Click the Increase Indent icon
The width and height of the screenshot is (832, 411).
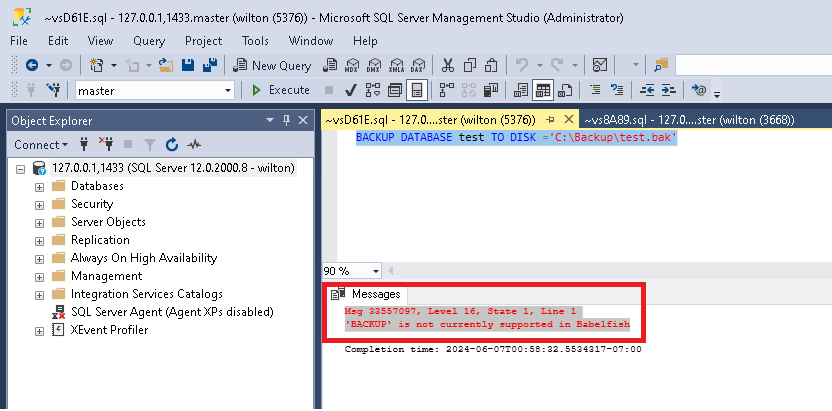(669, 90)
